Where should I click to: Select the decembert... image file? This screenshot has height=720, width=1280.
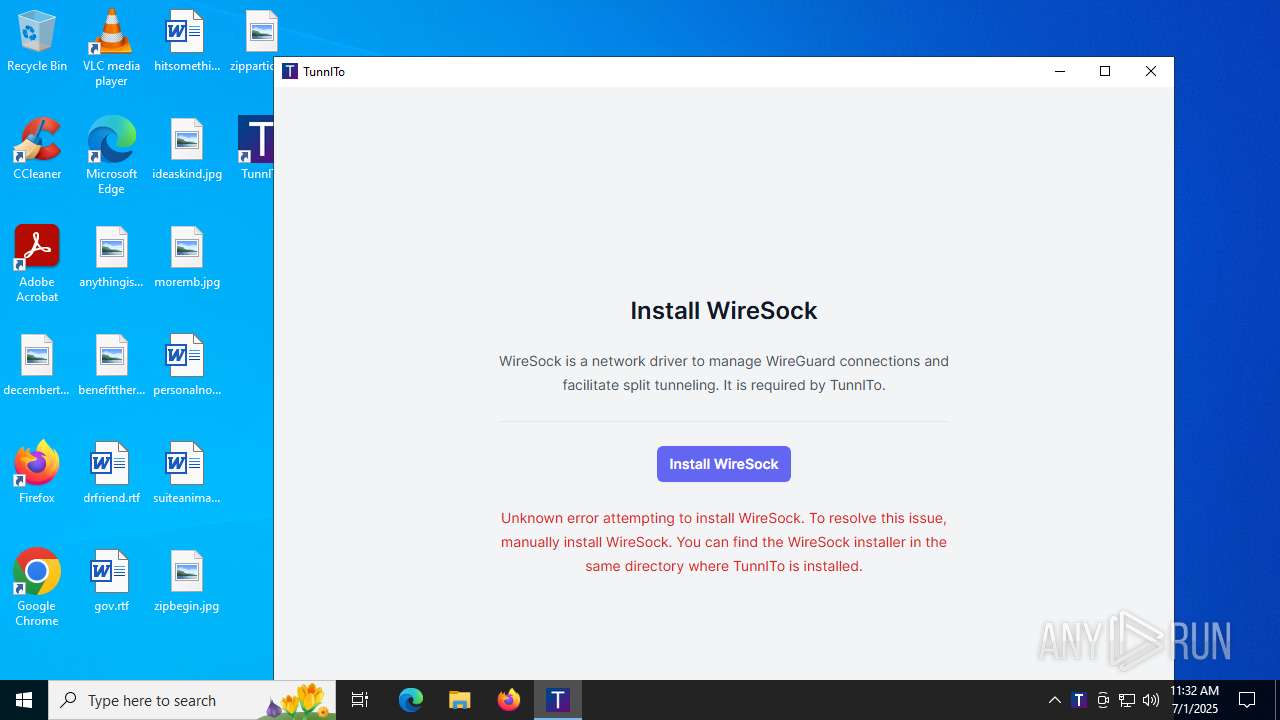37,365
